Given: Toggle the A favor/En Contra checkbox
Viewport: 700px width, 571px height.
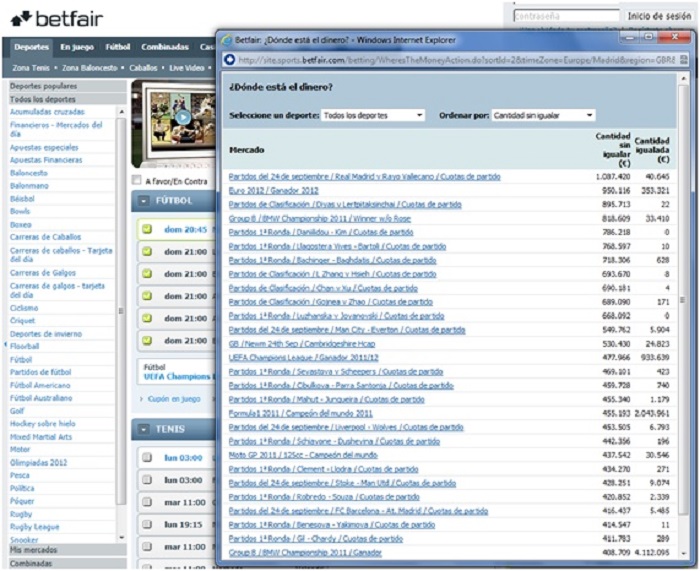Looking at the screenshot, I should coord(137,181).
